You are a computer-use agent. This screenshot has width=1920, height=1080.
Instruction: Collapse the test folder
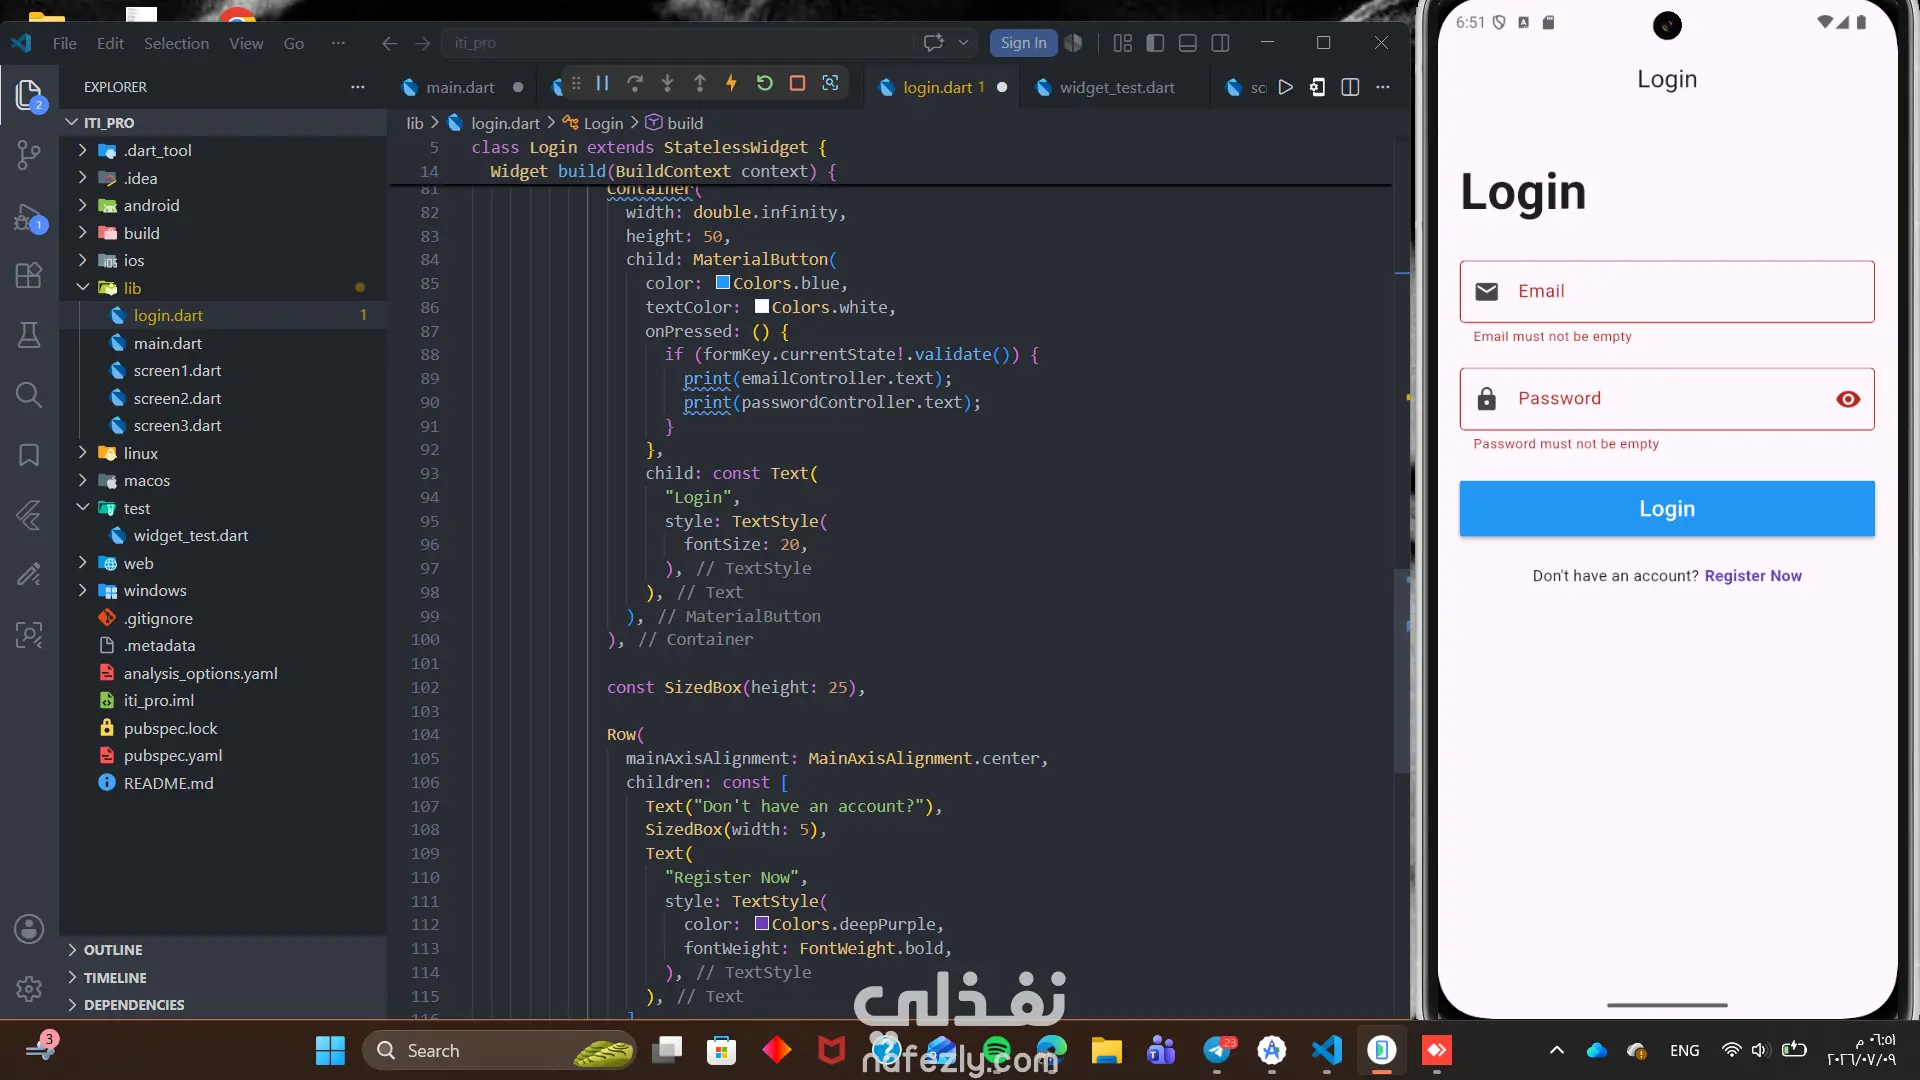click(x=83, y=508)
